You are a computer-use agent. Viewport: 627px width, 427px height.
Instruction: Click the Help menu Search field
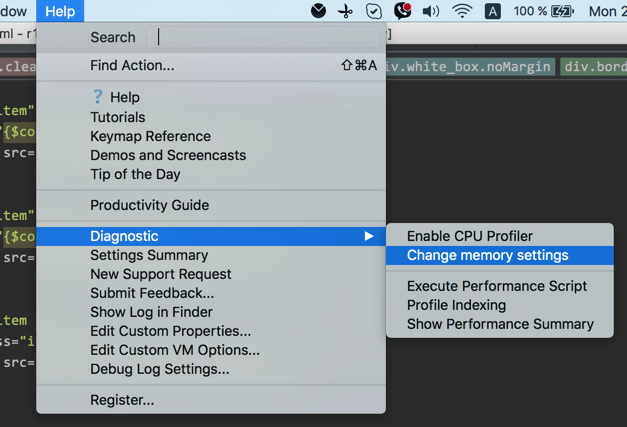click(265, 37)
